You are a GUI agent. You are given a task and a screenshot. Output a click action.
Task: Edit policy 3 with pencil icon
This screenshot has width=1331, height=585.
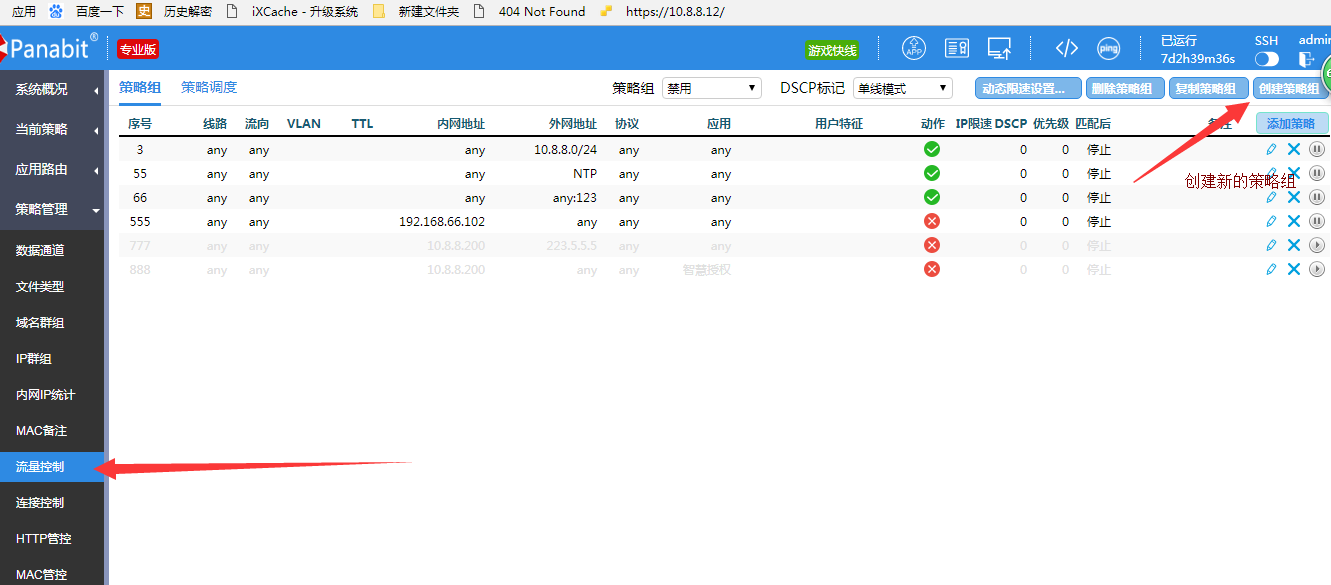click(x=1271, y=150)
